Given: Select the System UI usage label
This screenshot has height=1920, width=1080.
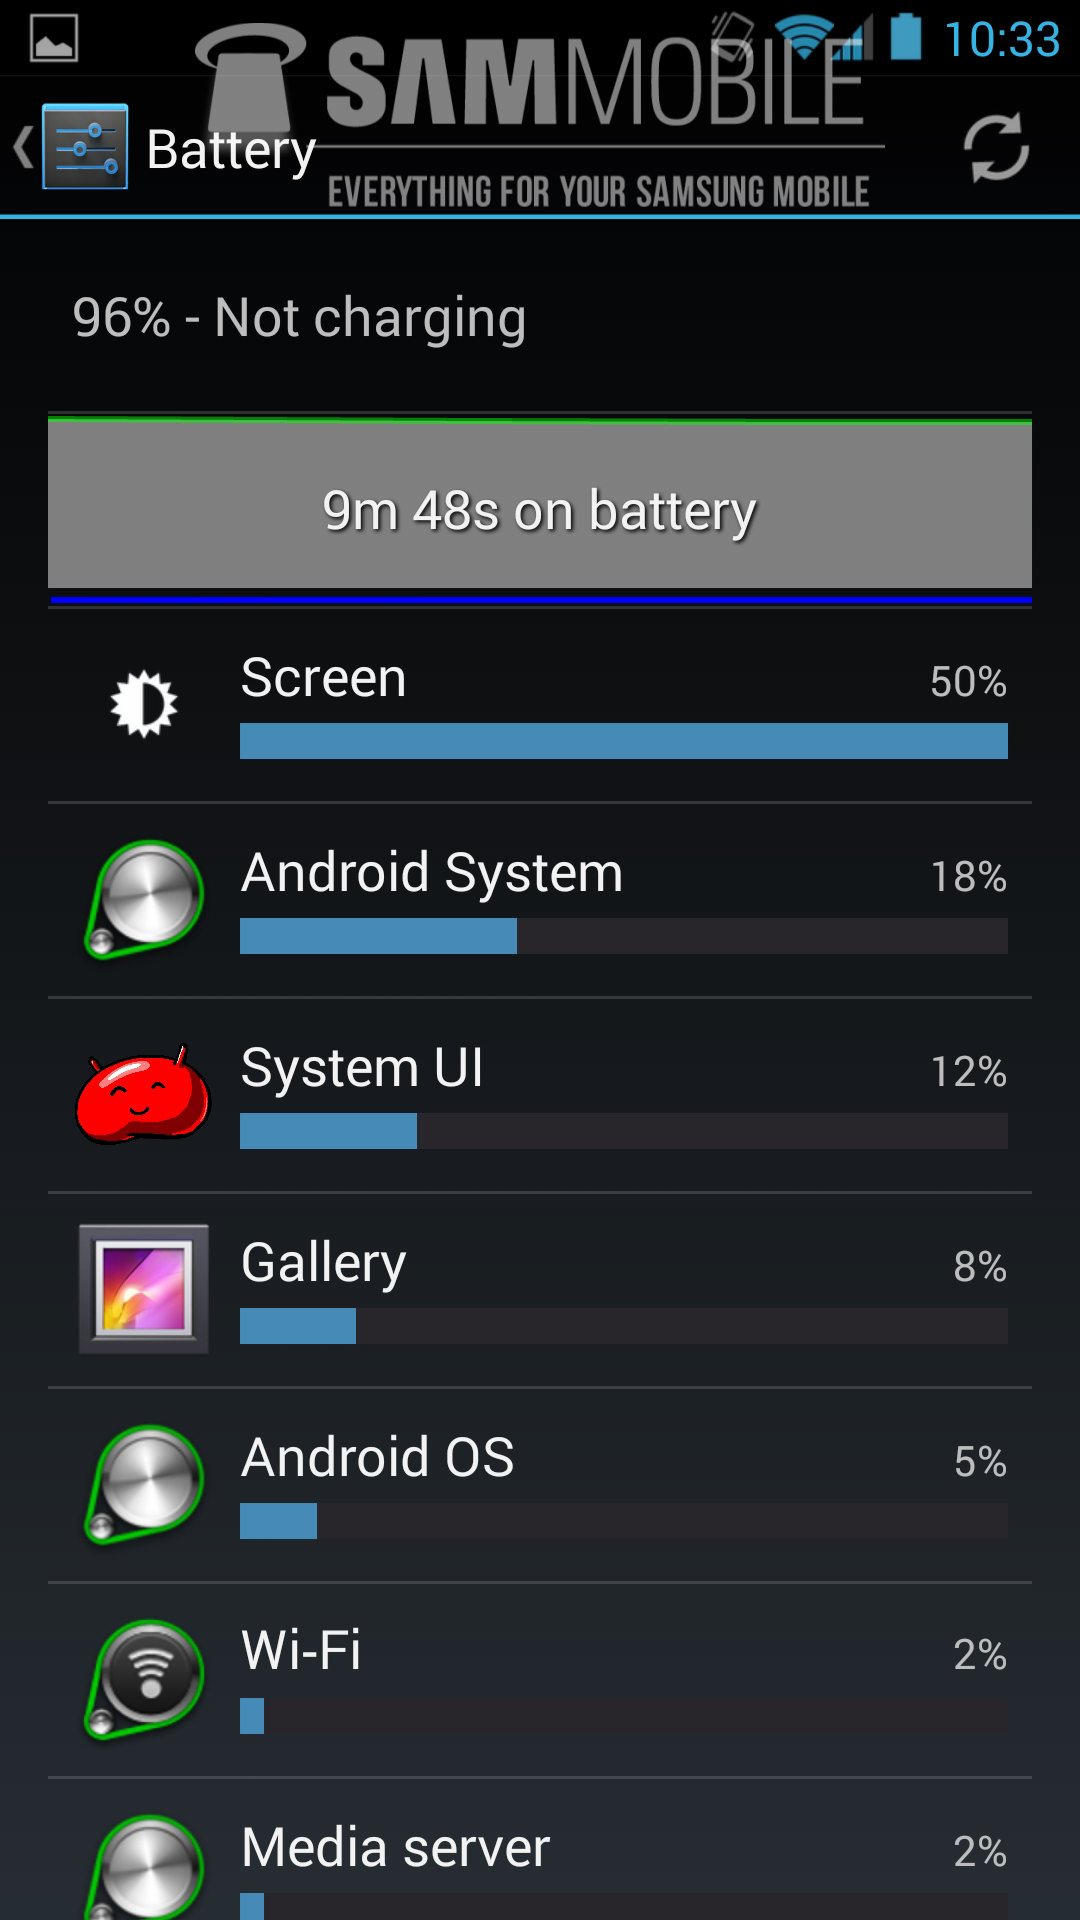Looking at the screenshot, I should point(362,1067).
